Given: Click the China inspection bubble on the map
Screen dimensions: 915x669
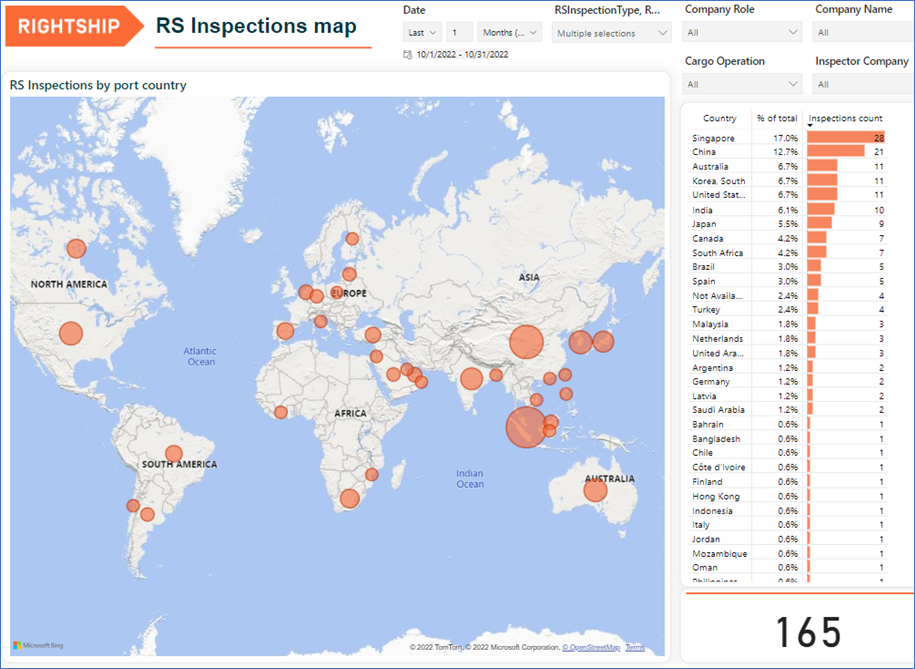Looking at the screenshot, I should click(527, 341).
